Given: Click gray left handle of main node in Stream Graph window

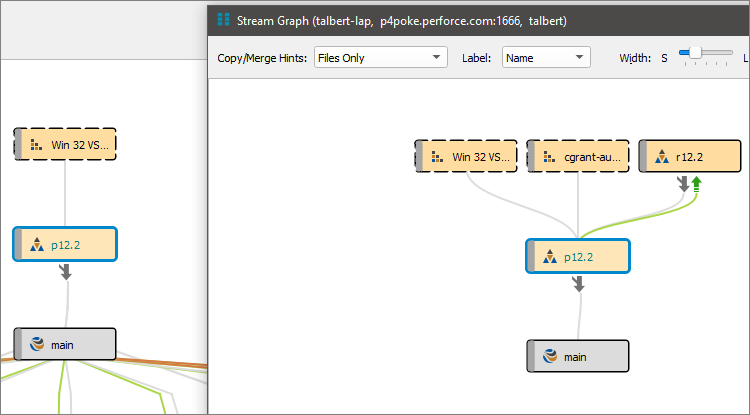Looking at the screenshot, I should click(531, 356).
